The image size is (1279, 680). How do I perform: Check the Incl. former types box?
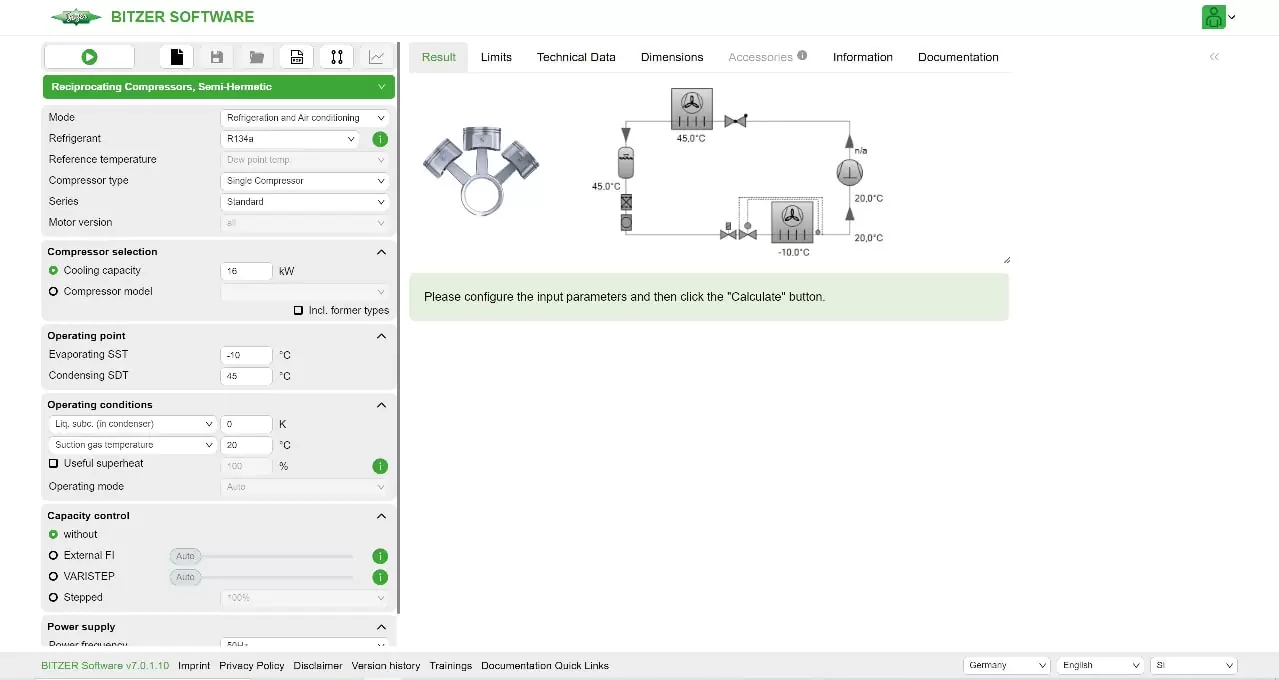point(298,310)
